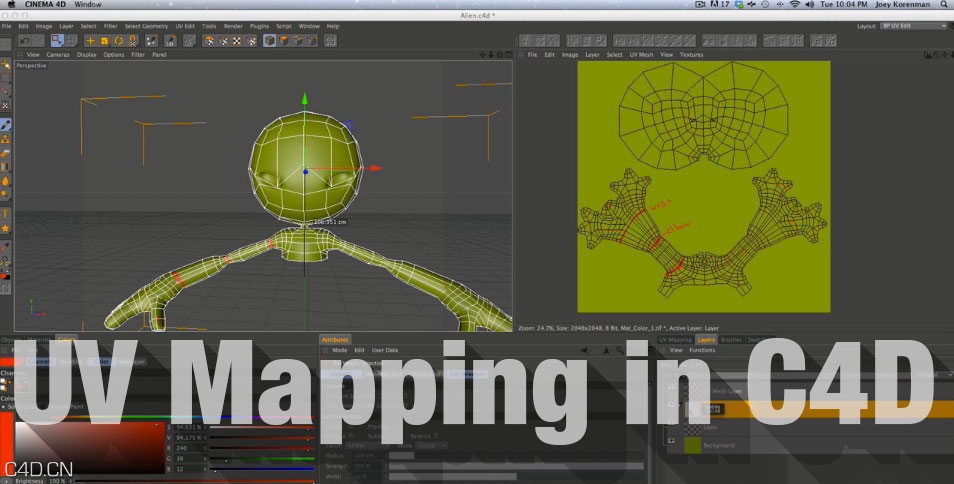Select the Clone stamp tool
Screen dimensions: 954x484
[5, 139]
